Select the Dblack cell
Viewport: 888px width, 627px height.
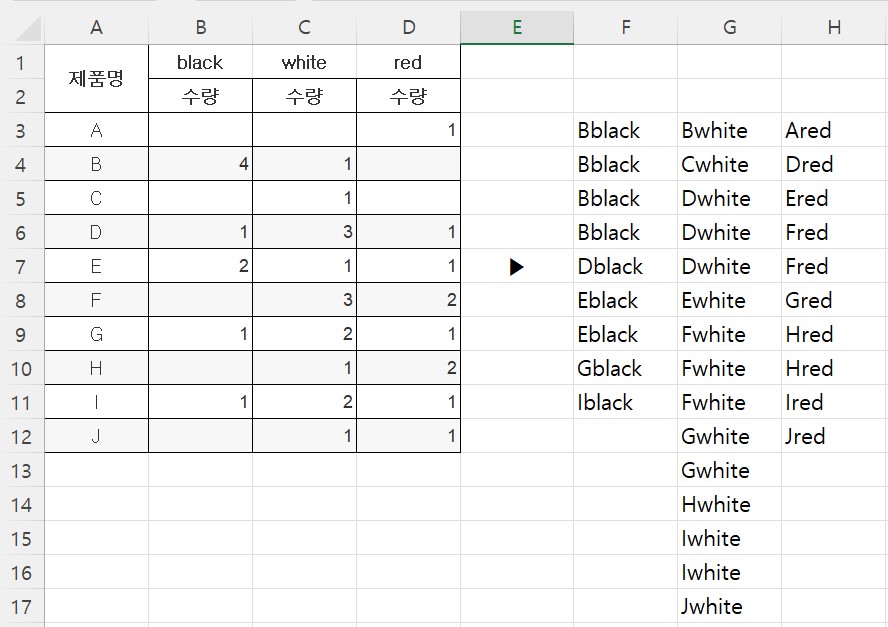(x=626, y=266)
